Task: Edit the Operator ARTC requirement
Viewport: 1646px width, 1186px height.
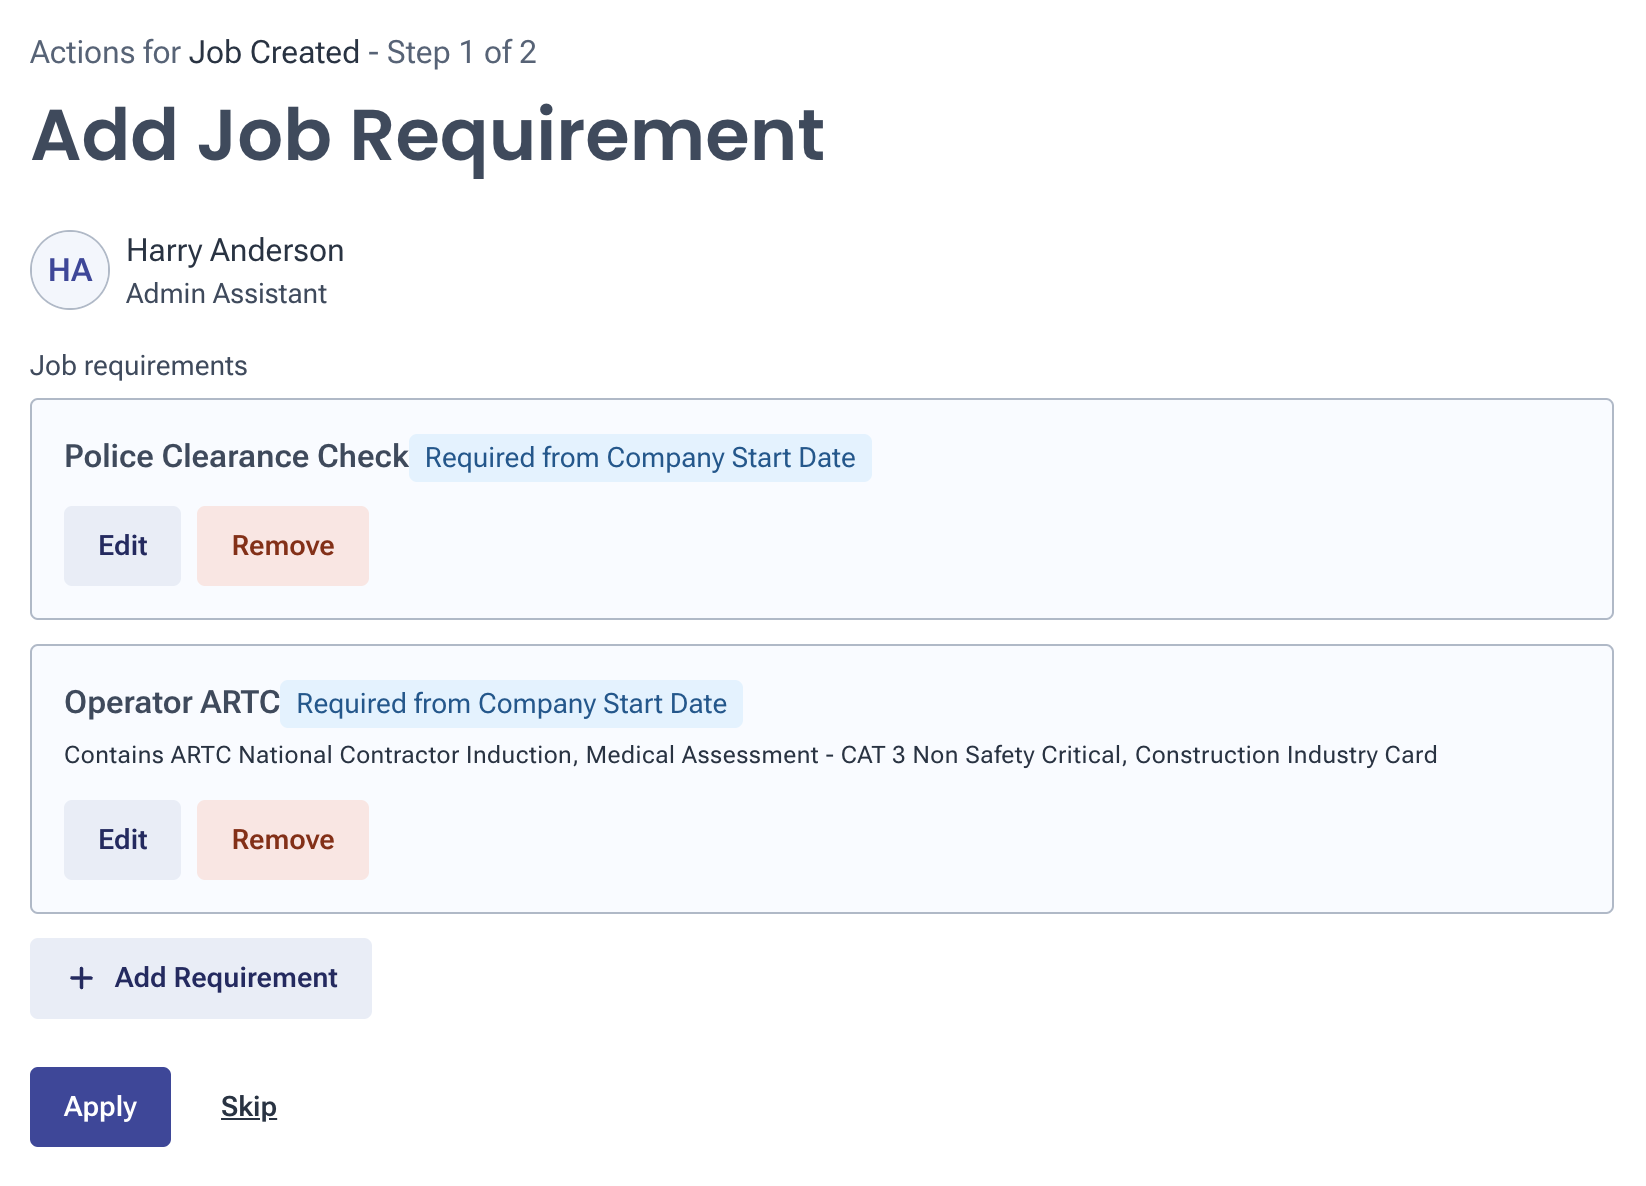Action: 122,840
